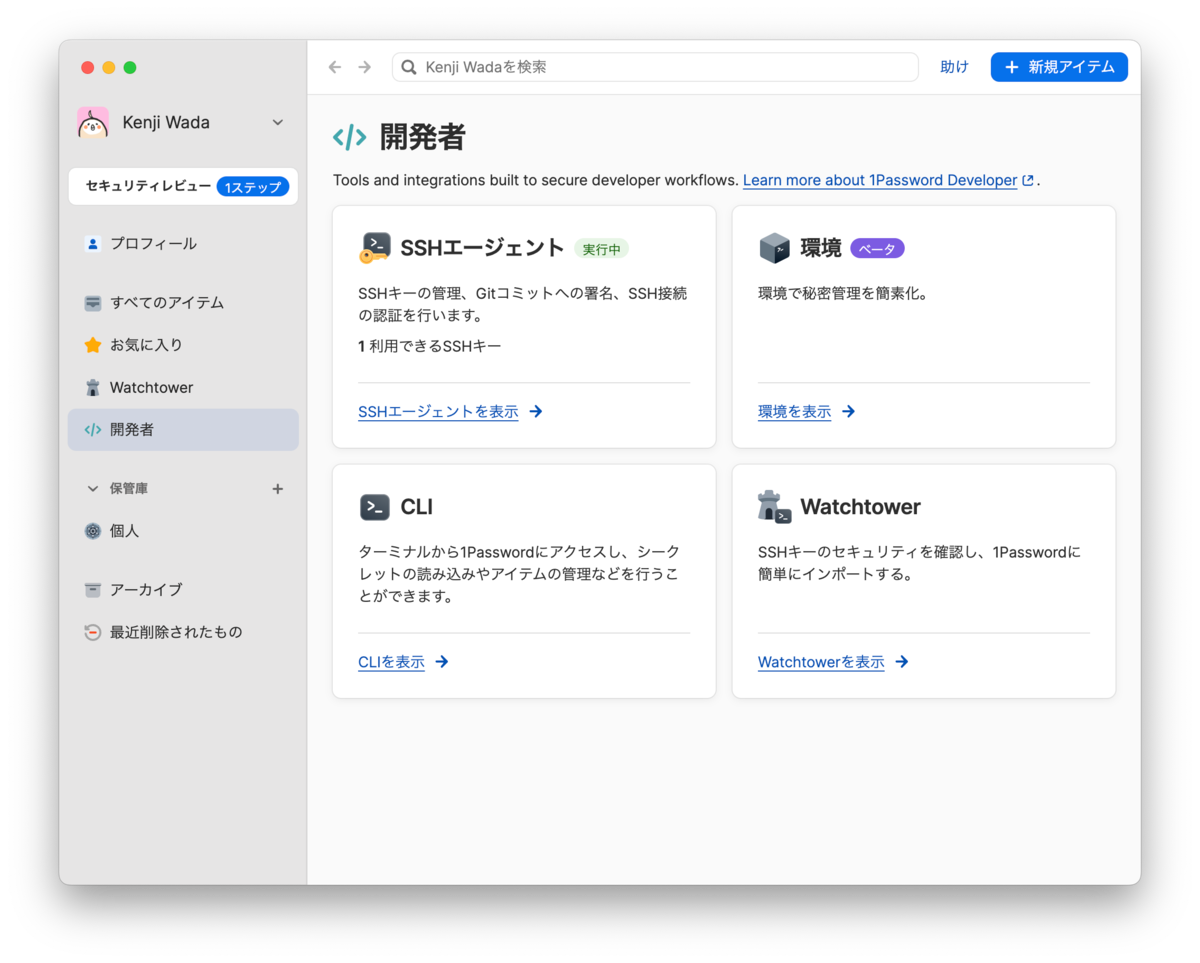Click arrow icon next to Watchtowerを表示
The width and height of the screenshot is (1200, 963).
902,662
